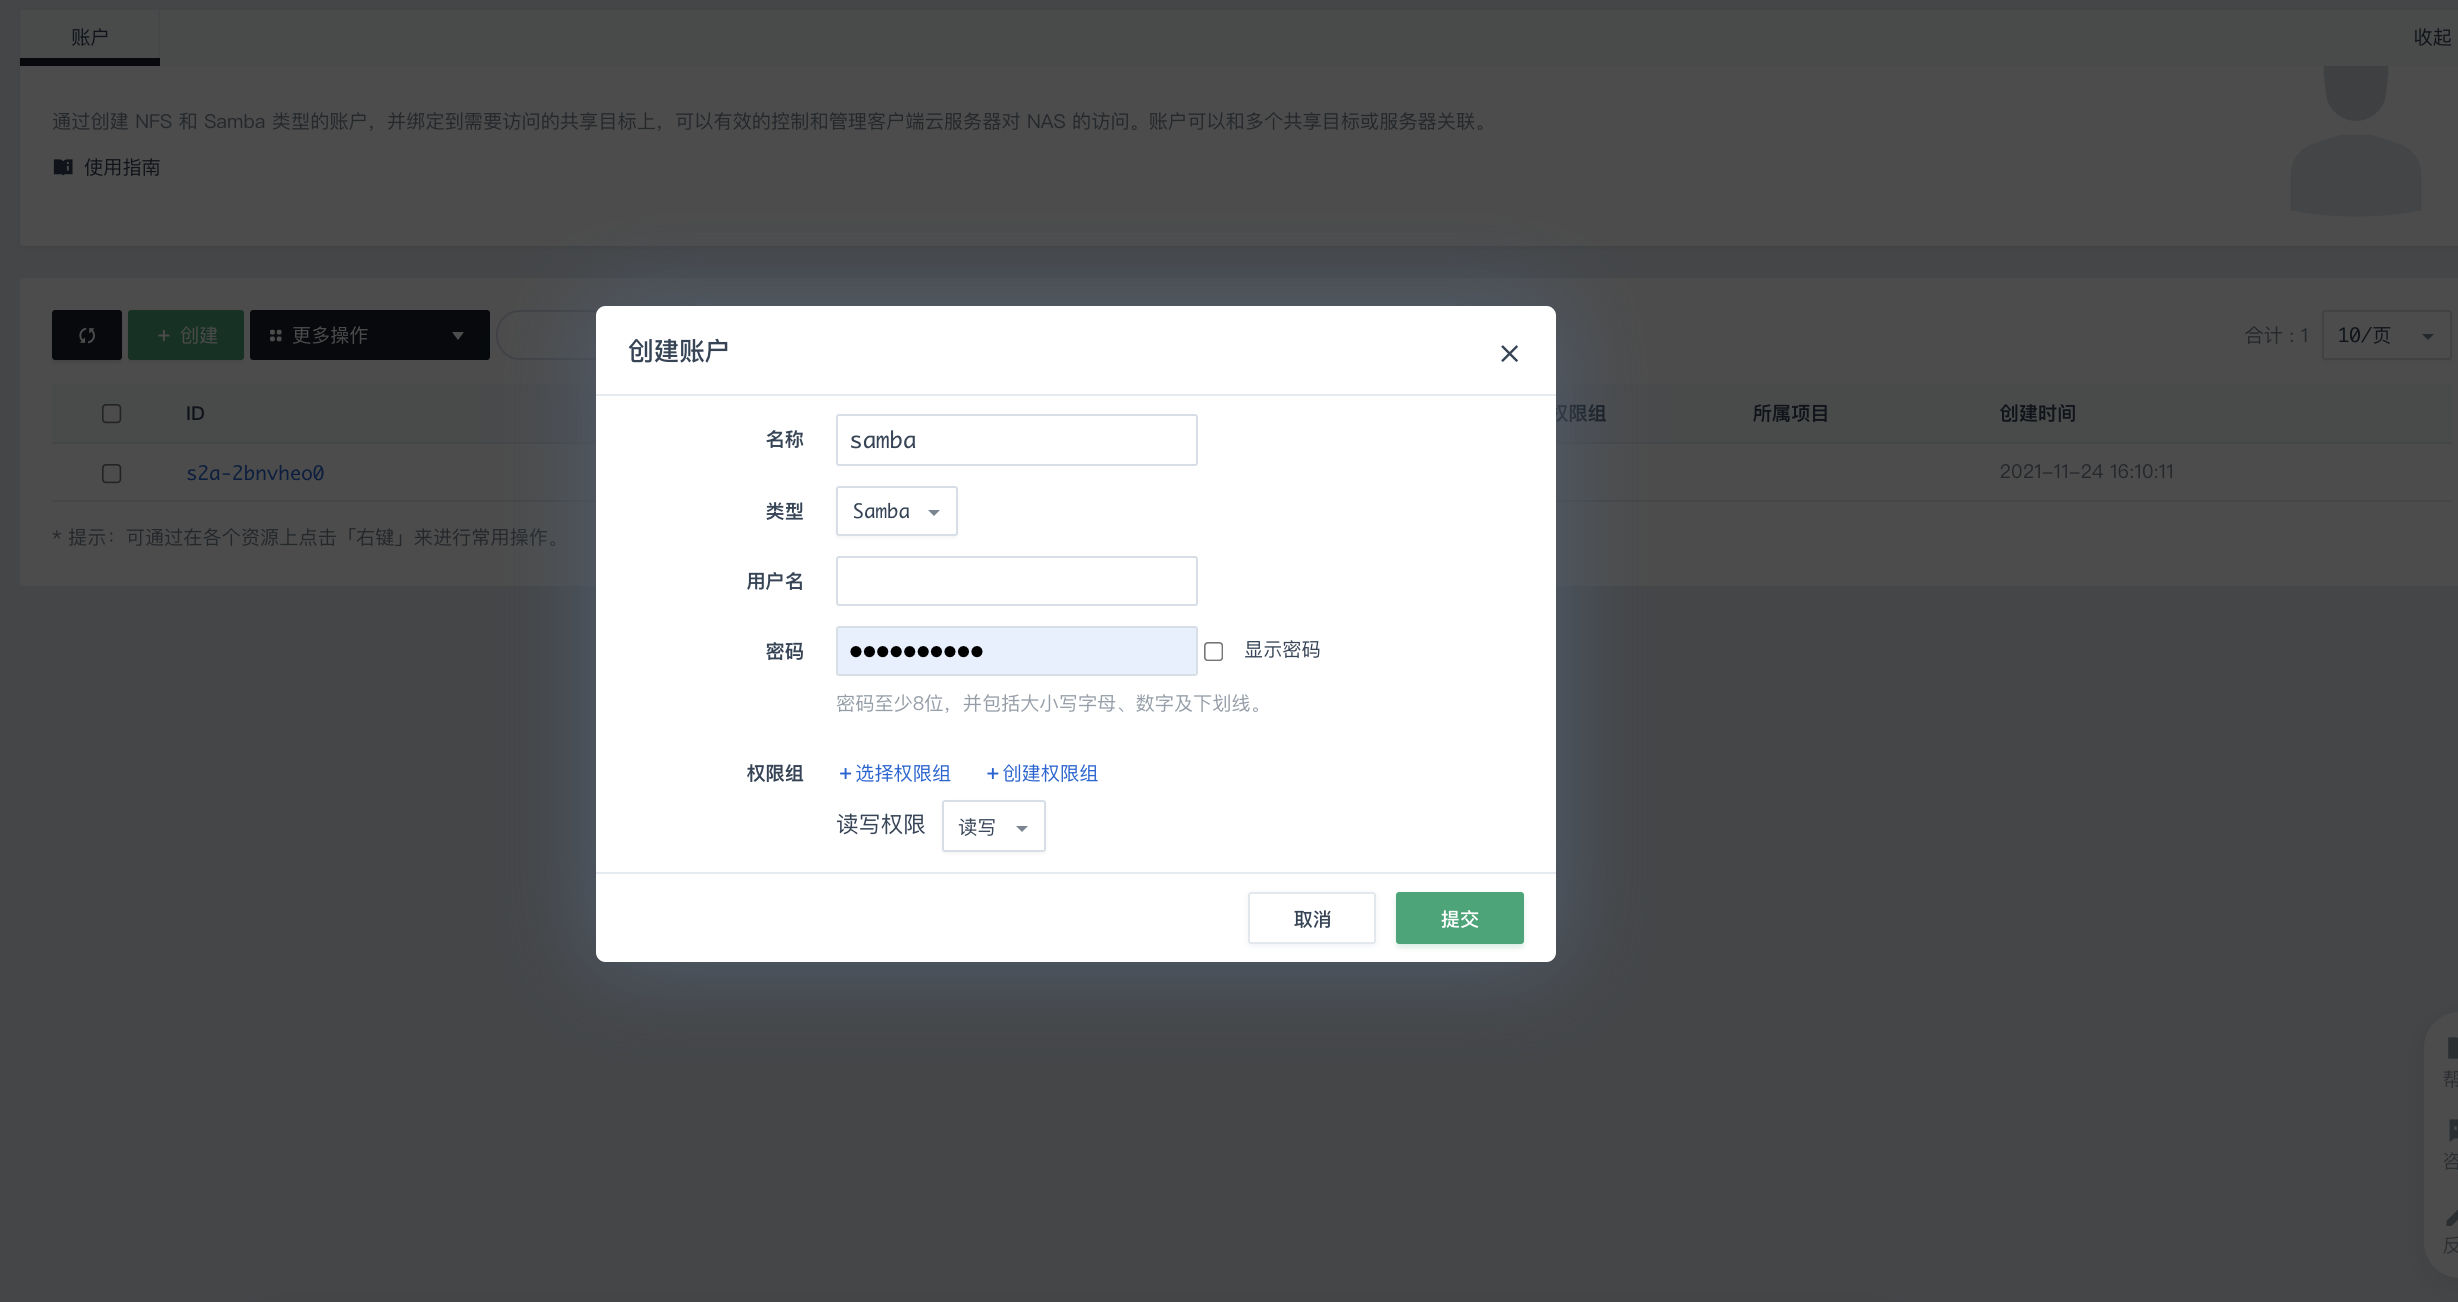Click the plus icon before 选择权限组
The width and height of the screenshot is (2458, 1302).
[845, 773]
